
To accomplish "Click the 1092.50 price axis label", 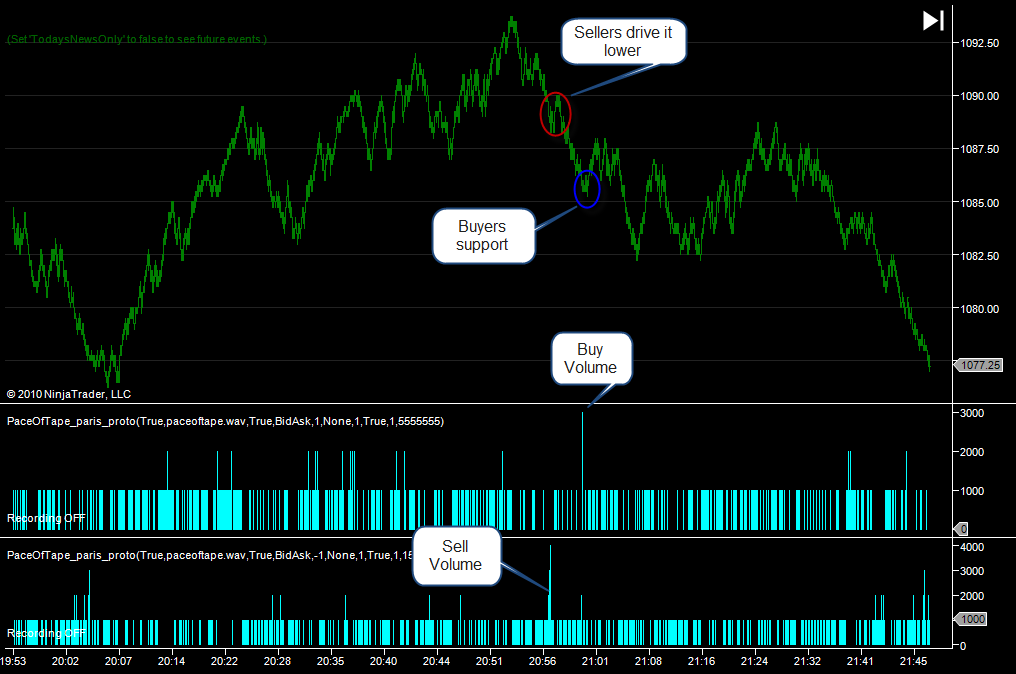I will (979, 43).
